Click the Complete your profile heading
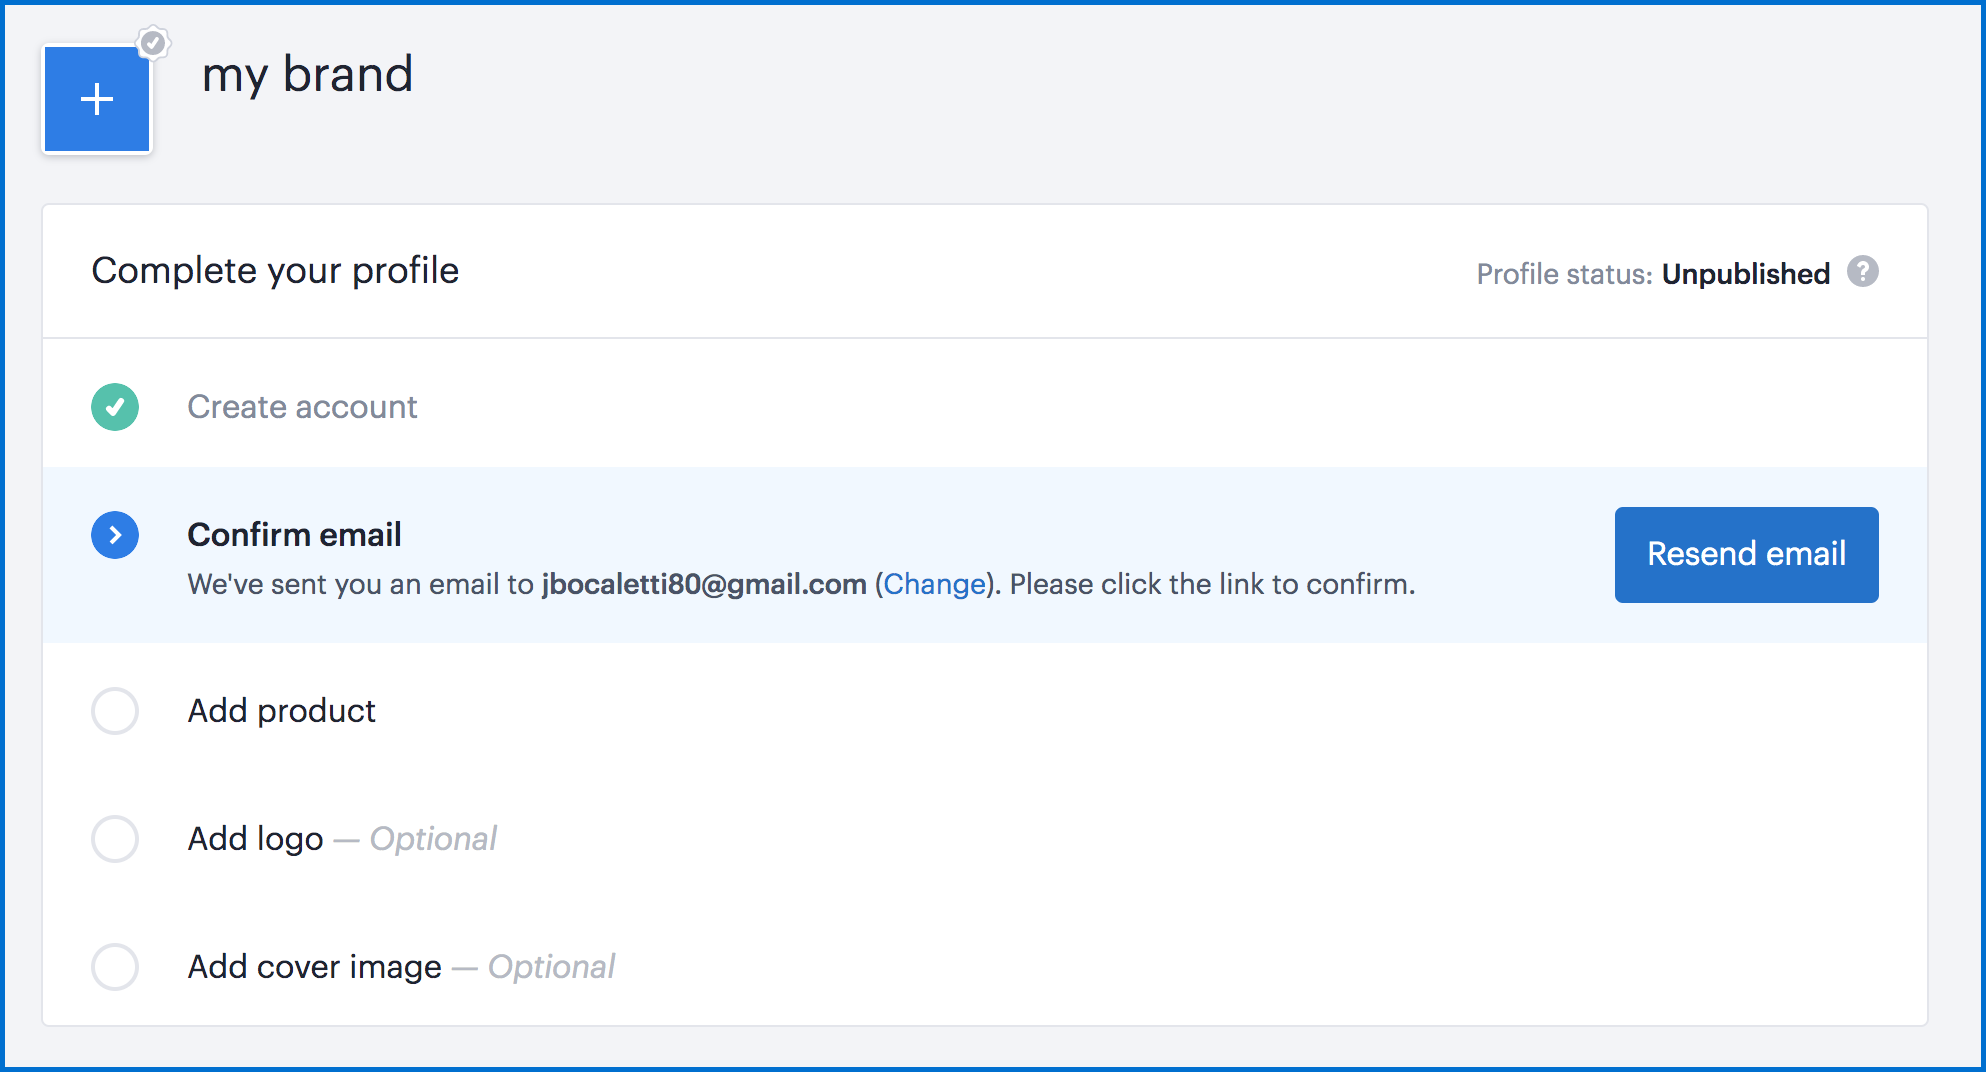This screenshot has height=1072, width=1986. [275, 271]
